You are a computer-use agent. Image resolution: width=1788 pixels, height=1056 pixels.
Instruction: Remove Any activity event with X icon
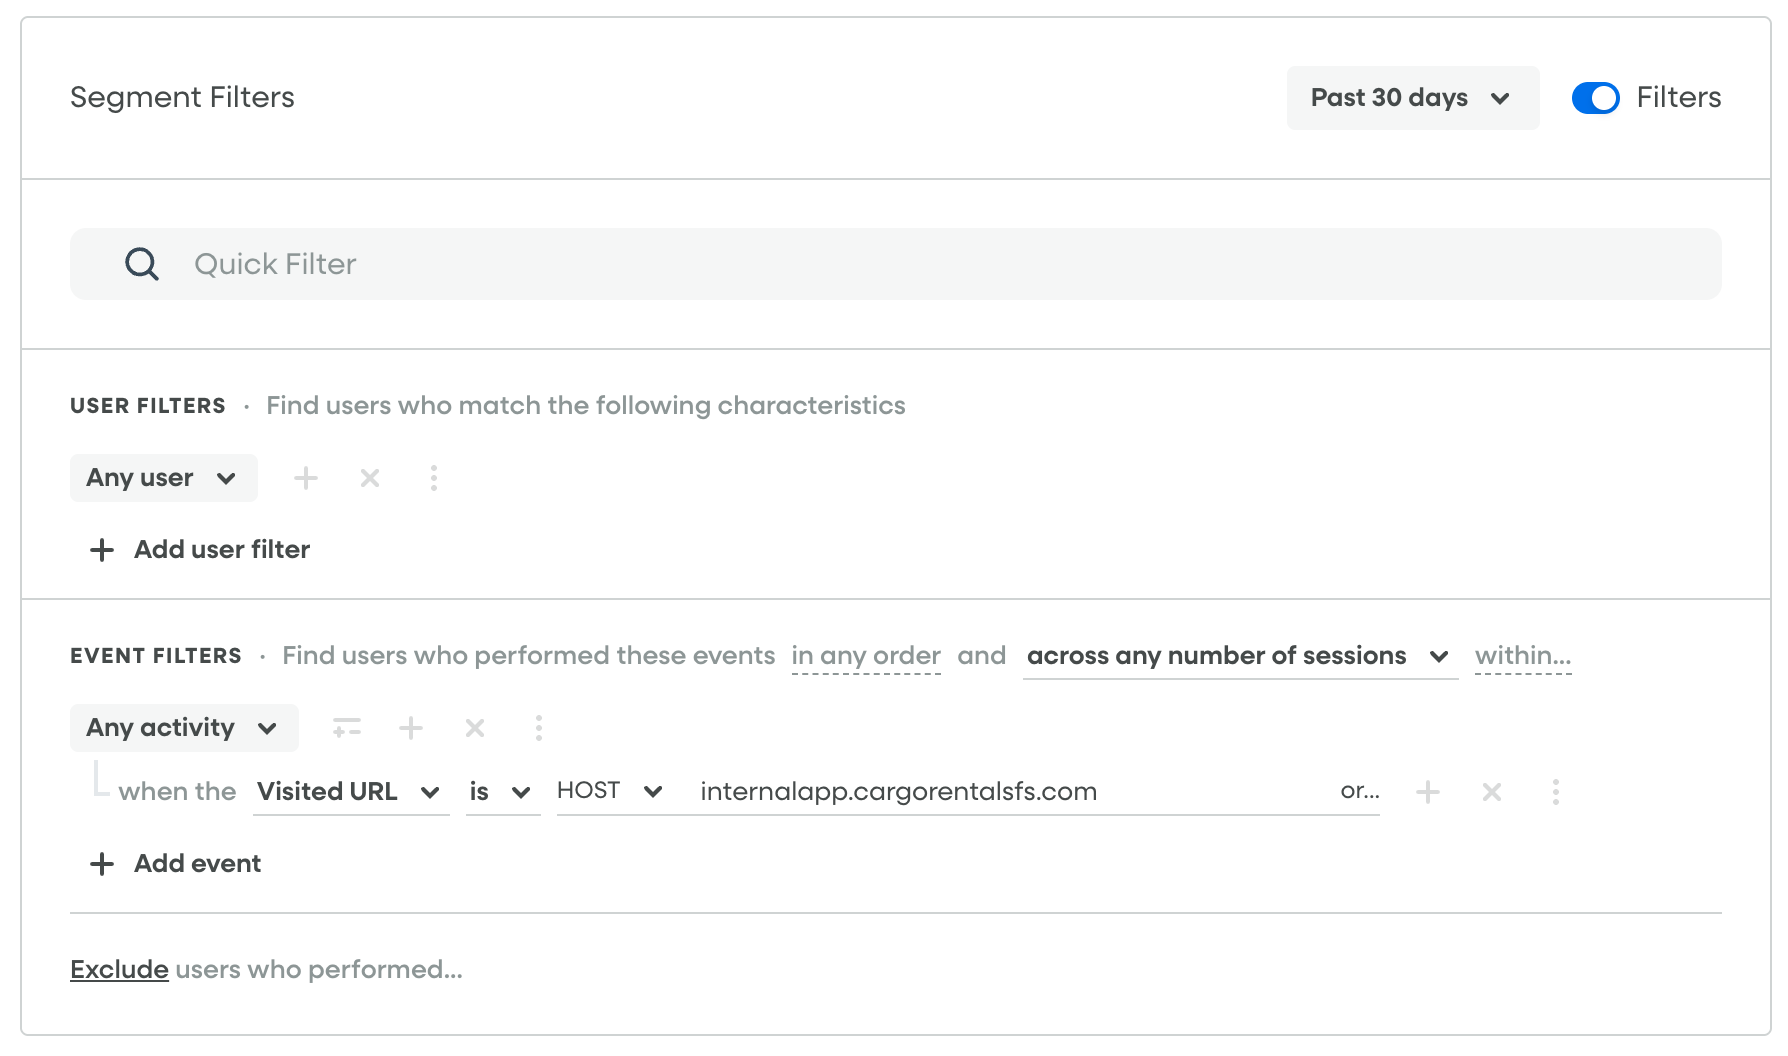tap(475, 728)
